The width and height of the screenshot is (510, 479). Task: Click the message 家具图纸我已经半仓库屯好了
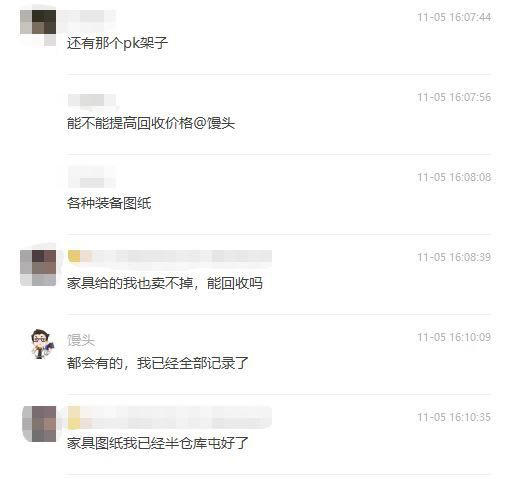[x=158, y=443]
